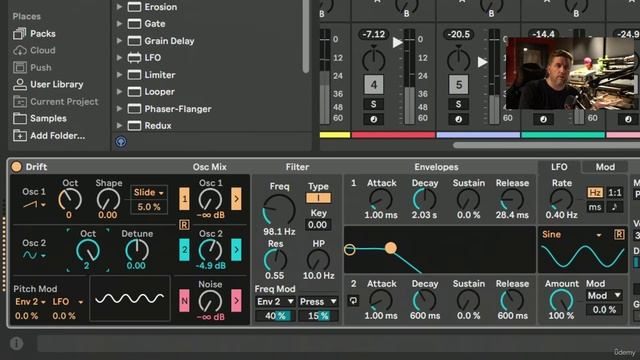Toggle Osc 2 filter routing arrow
Viewport: 640px width, 360px height.
[236, 249]
